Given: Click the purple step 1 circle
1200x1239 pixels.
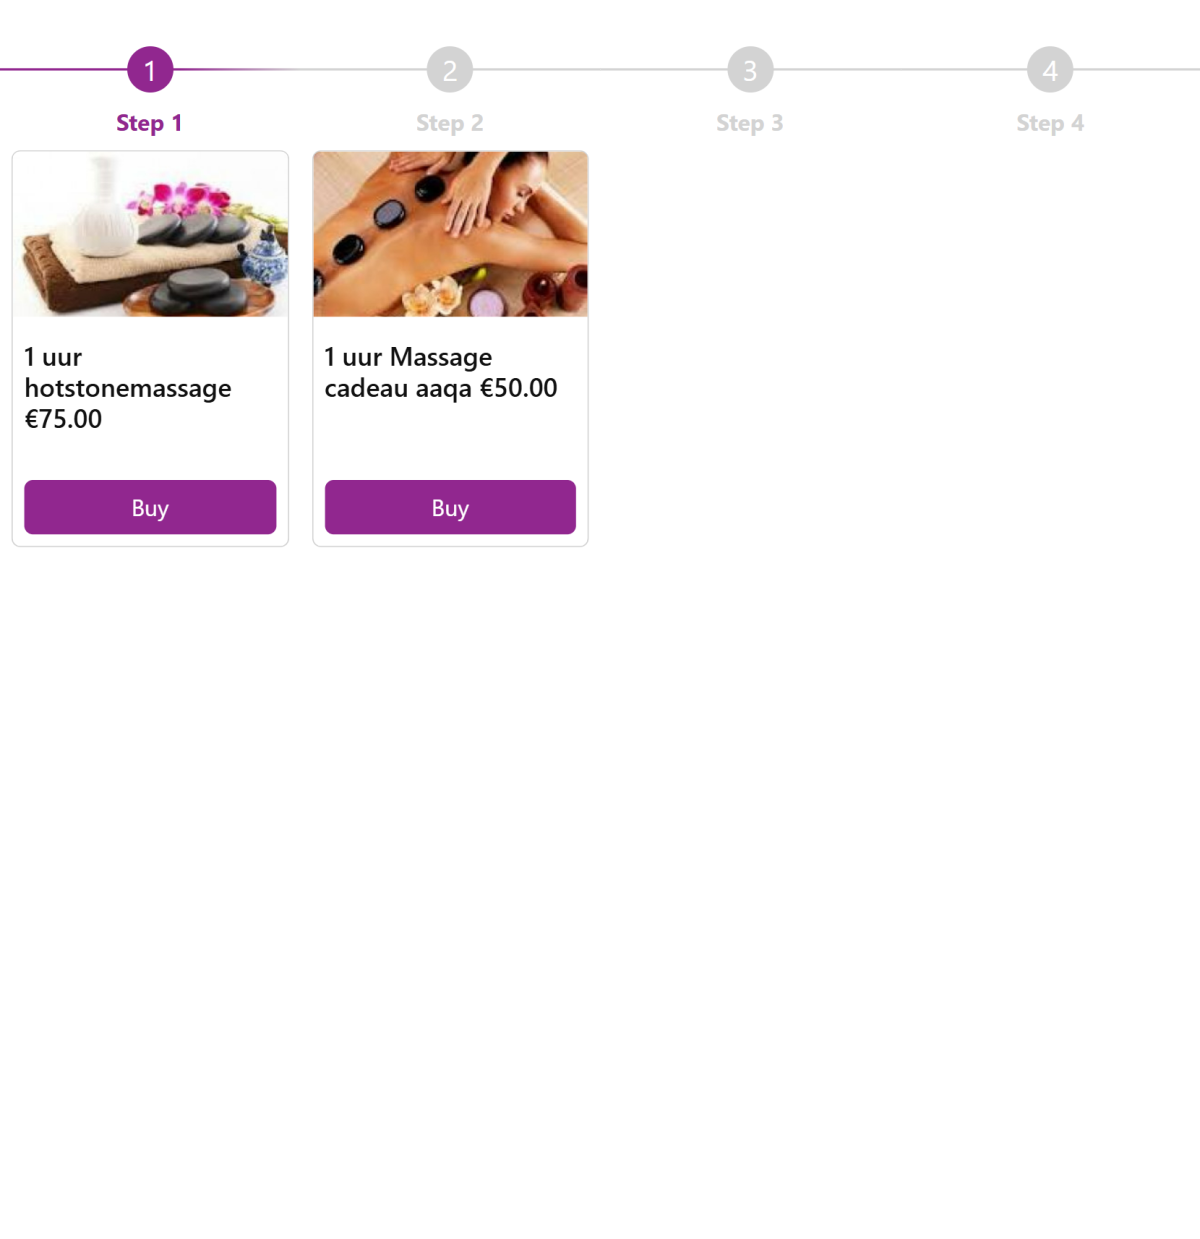Looking at the screenshot, I should click(150, 70).
